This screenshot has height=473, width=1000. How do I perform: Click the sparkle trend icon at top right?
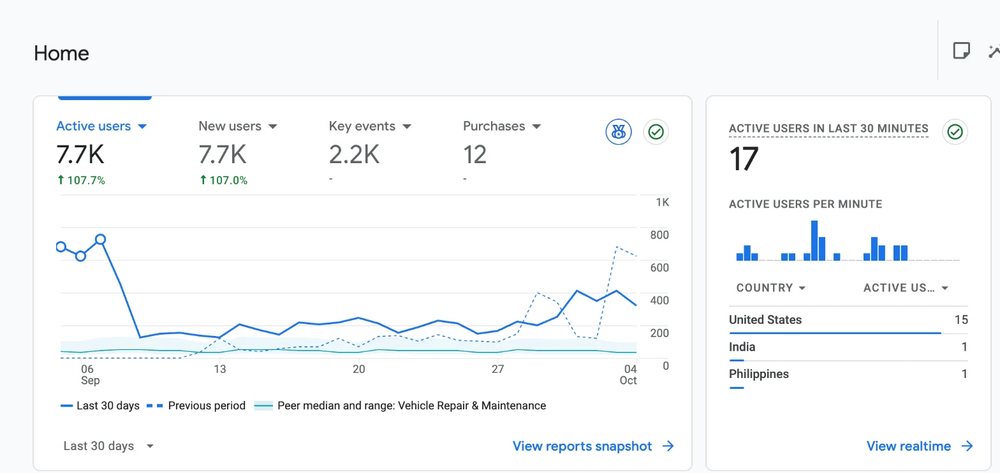[x=994, y=51]
